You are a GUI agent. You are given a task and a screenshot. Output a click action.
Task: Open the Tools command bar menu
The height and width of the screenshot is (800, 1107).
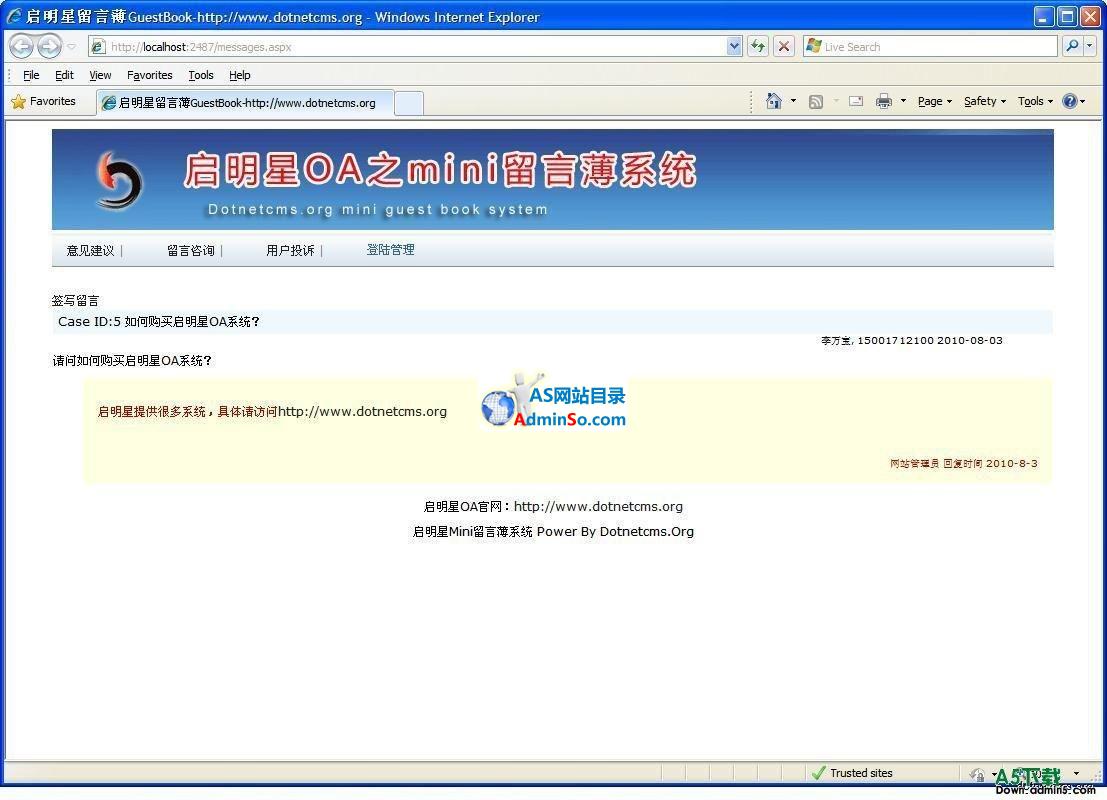coord(1035,102)
